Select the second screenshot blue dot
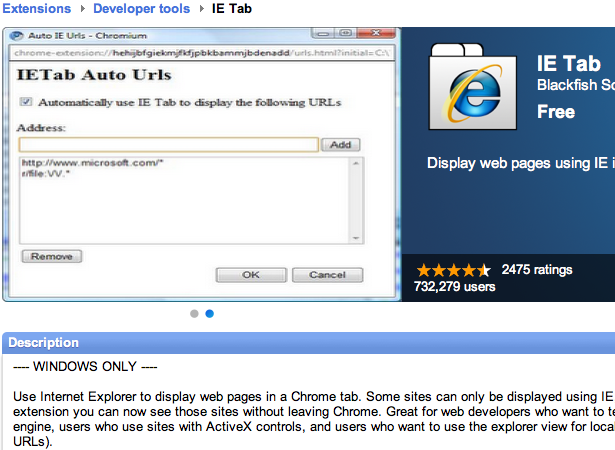The width and height of the screenshot is (615, 450). pyautogui.click(x=209, y=313)
